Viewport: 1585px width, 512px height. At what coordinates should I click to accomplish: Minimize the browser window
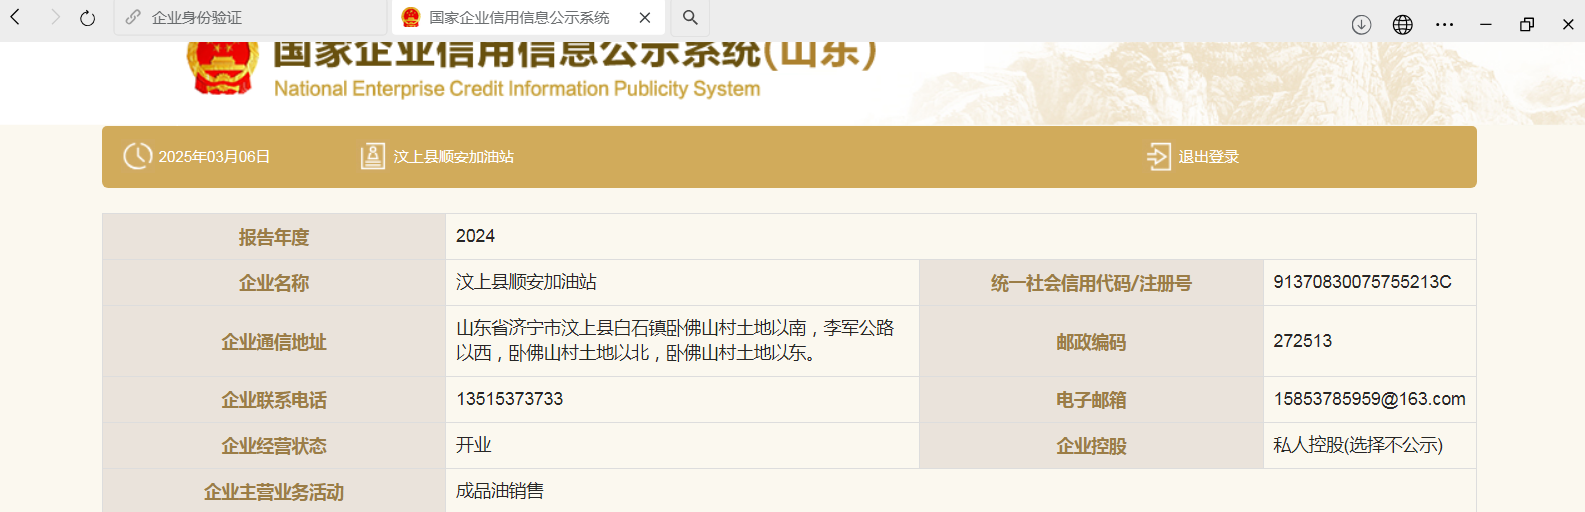coord(1486,24)
